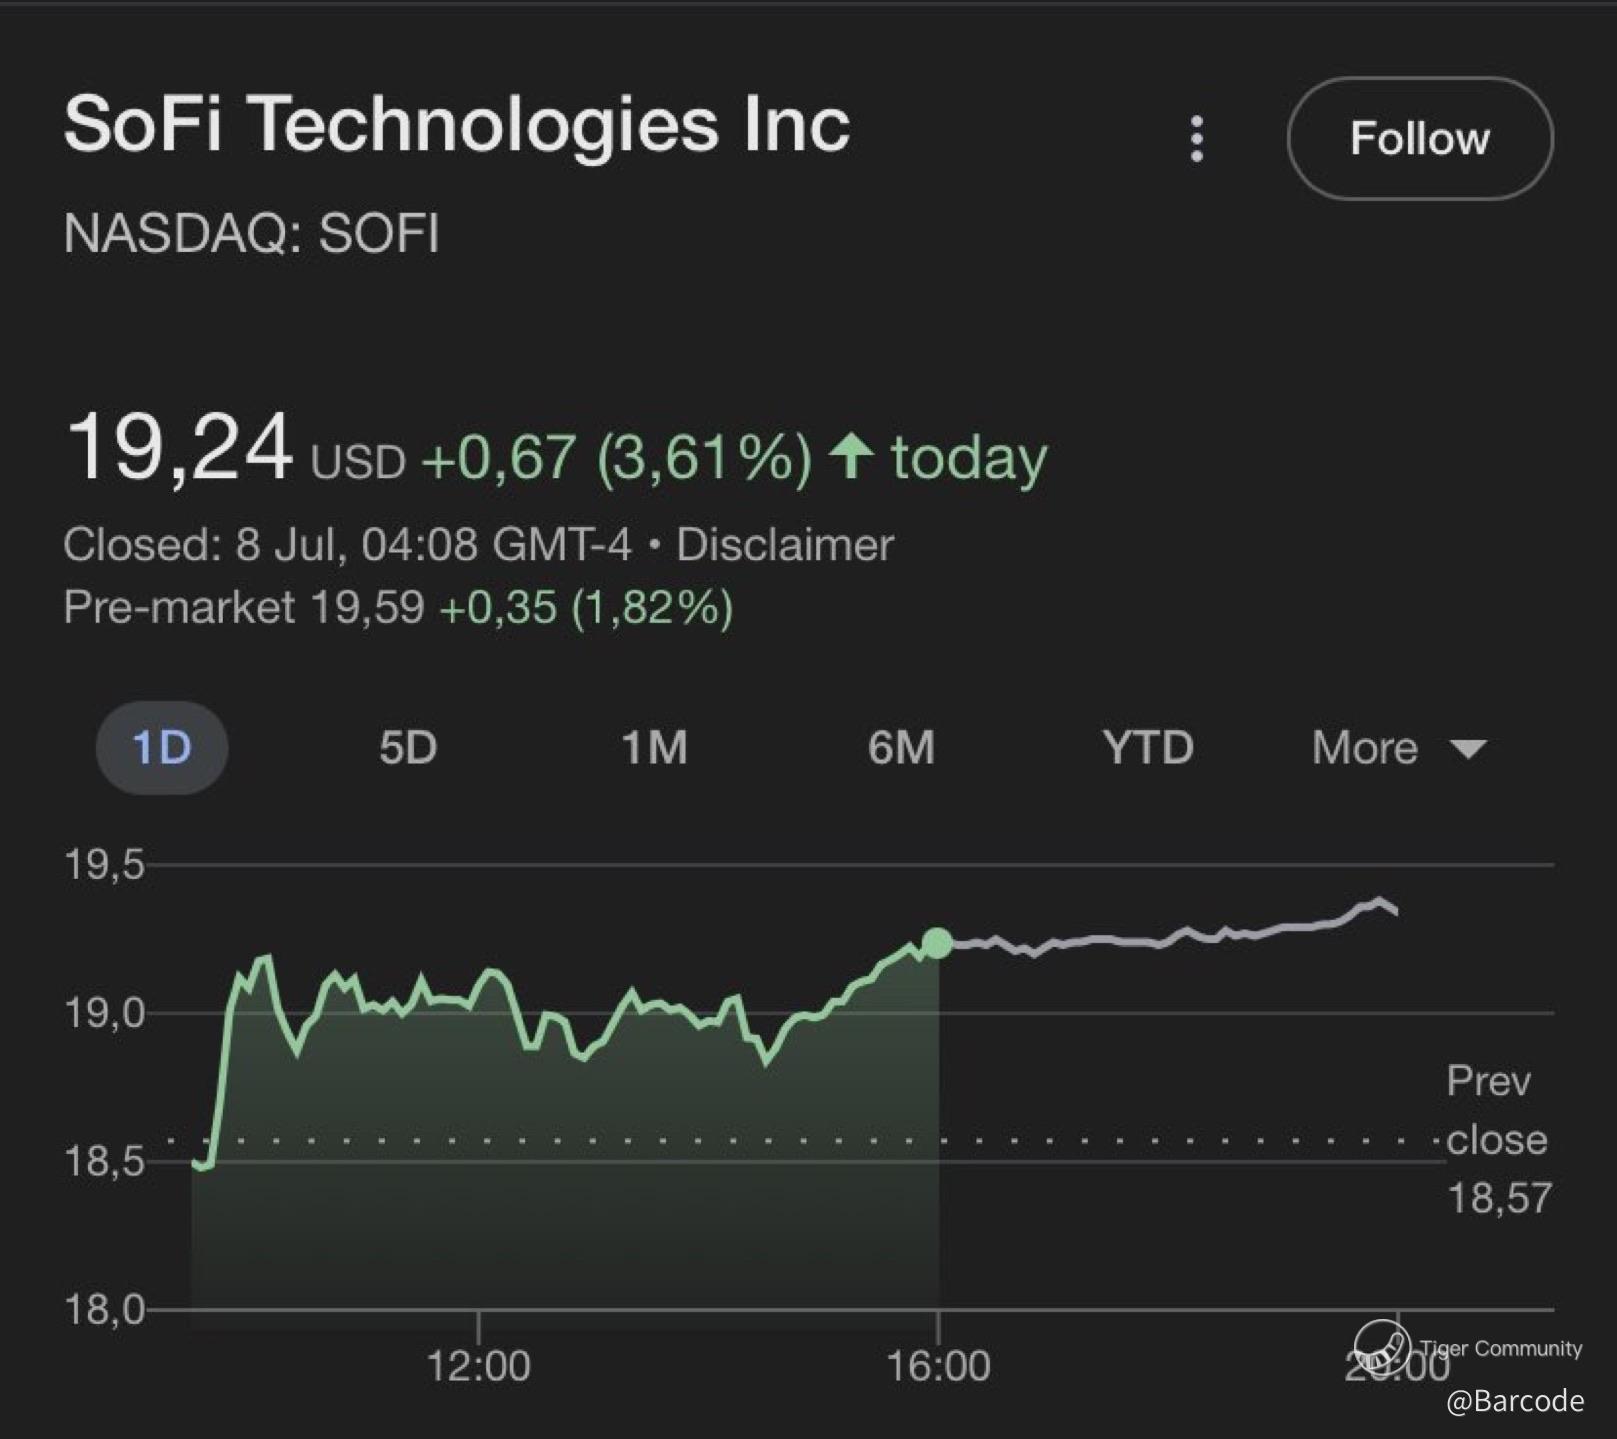Screen dimensions: 1617x1439
Task: Click the NASDAQ: SOFI ticker label
Action: point(251,234)
